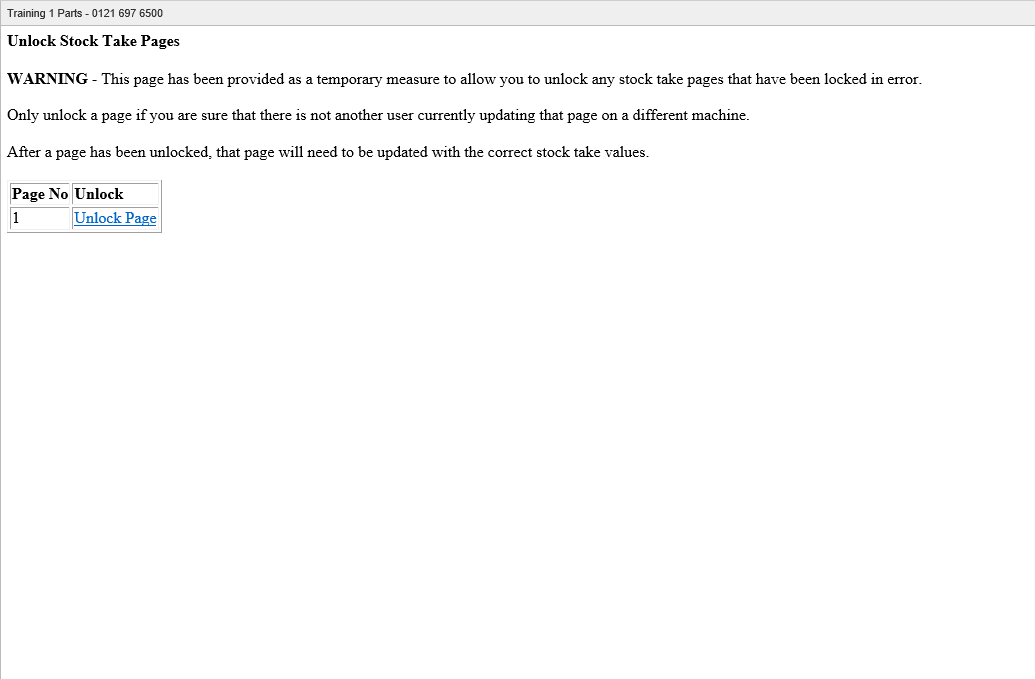Click the phrase 'temporary measure' in warning
The image size is (1035, 679).
(x=378, y=80)
